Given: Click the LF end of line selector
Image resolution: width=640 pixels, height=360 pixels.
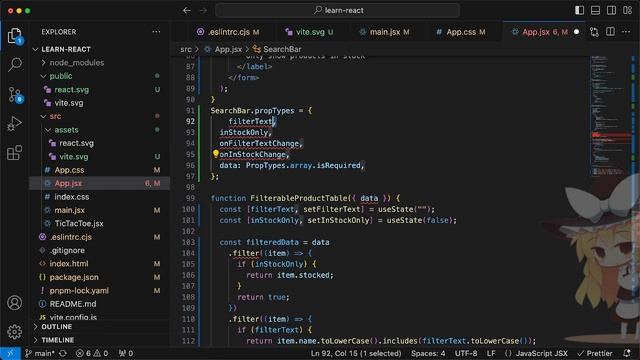Looking at the screenshot, I should 491,353.
